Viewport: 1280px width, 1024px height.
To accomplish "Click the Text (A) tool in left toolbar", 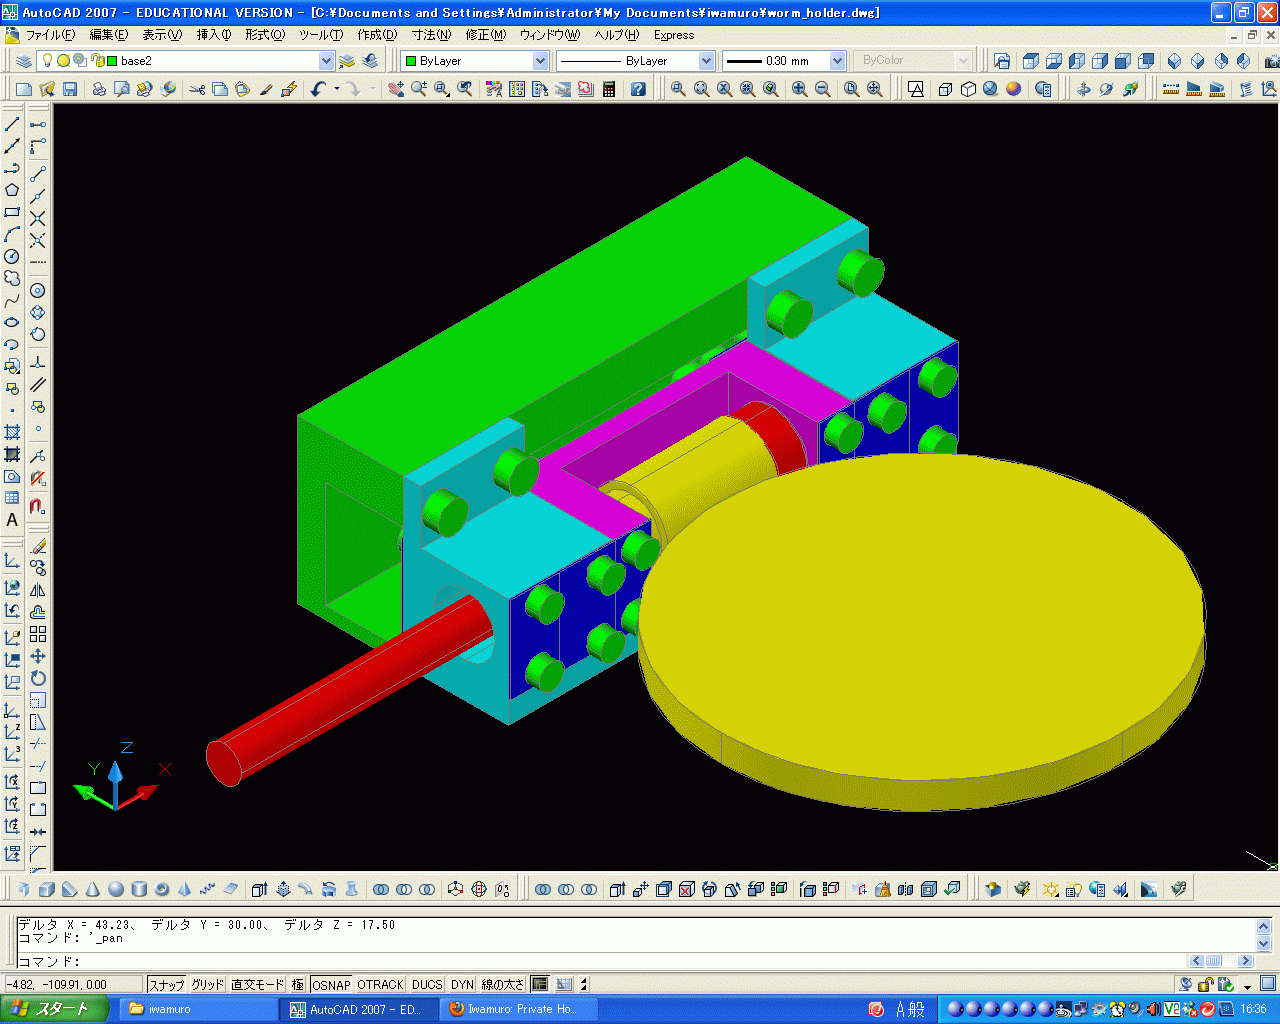I will (12, 520).
